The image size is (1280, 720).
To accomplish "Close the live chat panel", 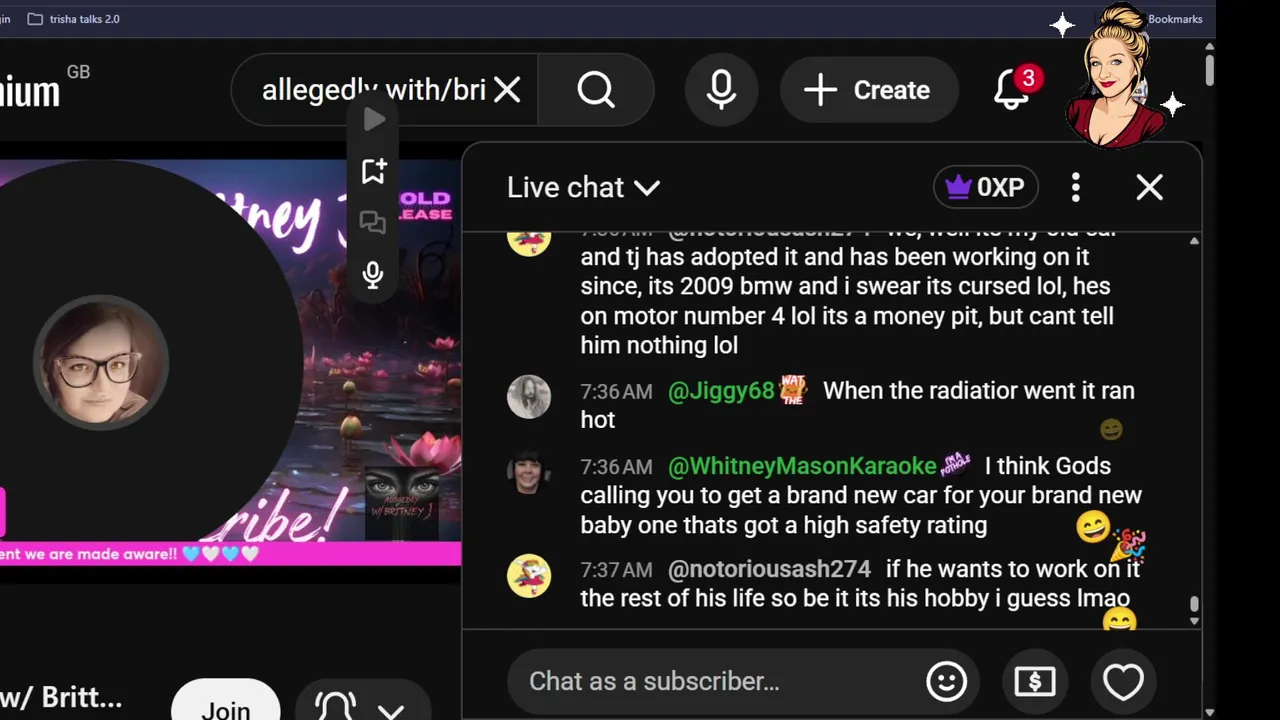I will 1150,187.
